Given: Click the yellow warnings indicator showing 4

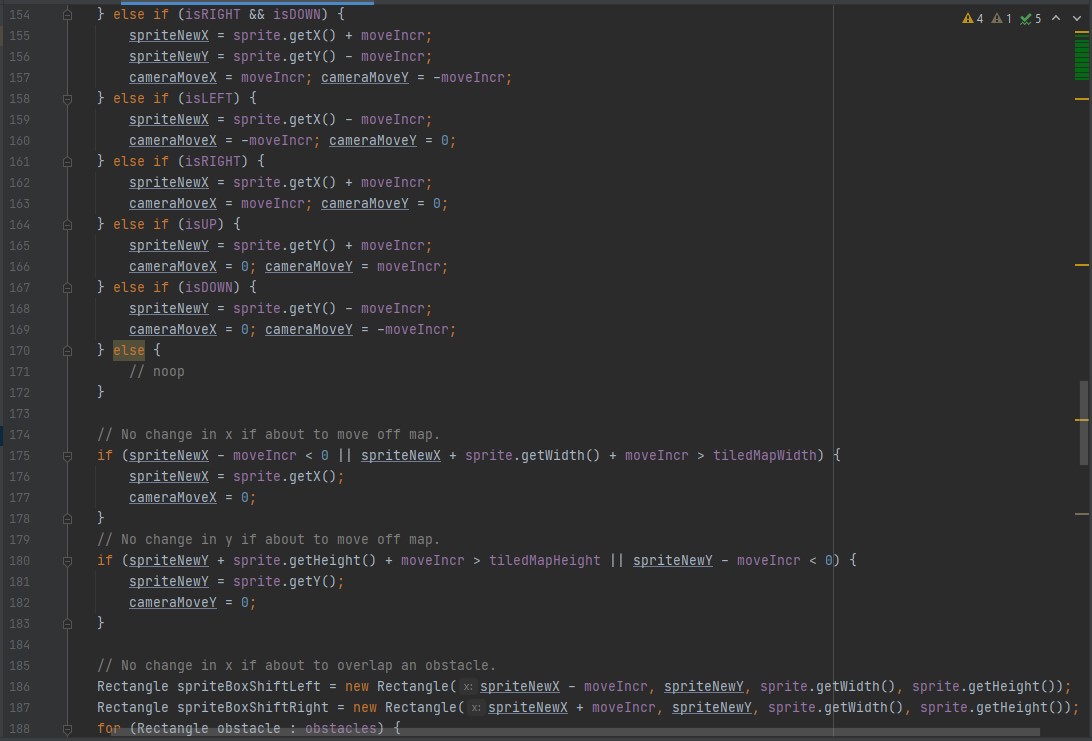Looking at the screenshot, I should (966, 17).
